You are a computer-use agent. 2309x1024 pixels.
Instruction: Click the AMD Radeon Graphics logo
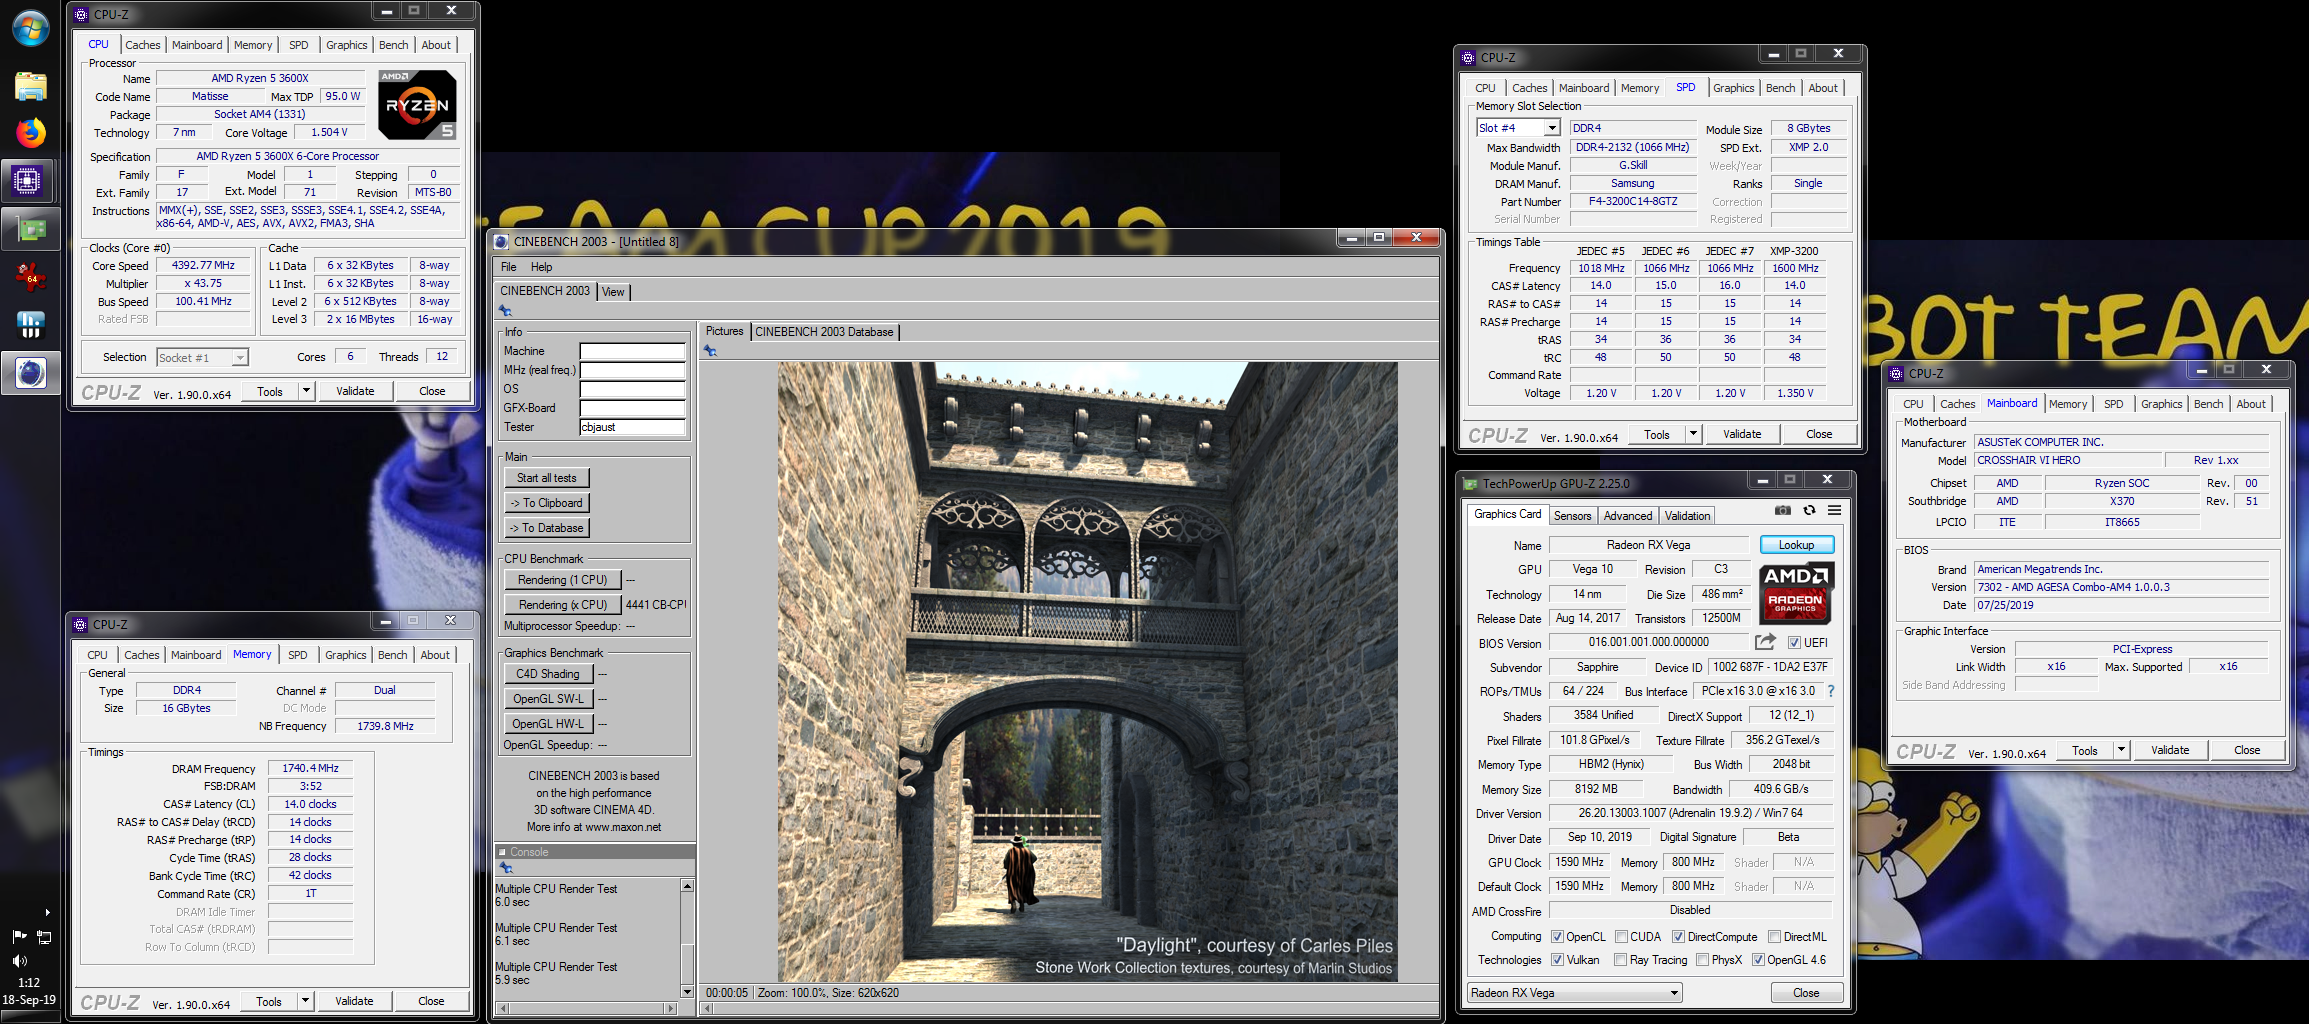(1796, 592)
